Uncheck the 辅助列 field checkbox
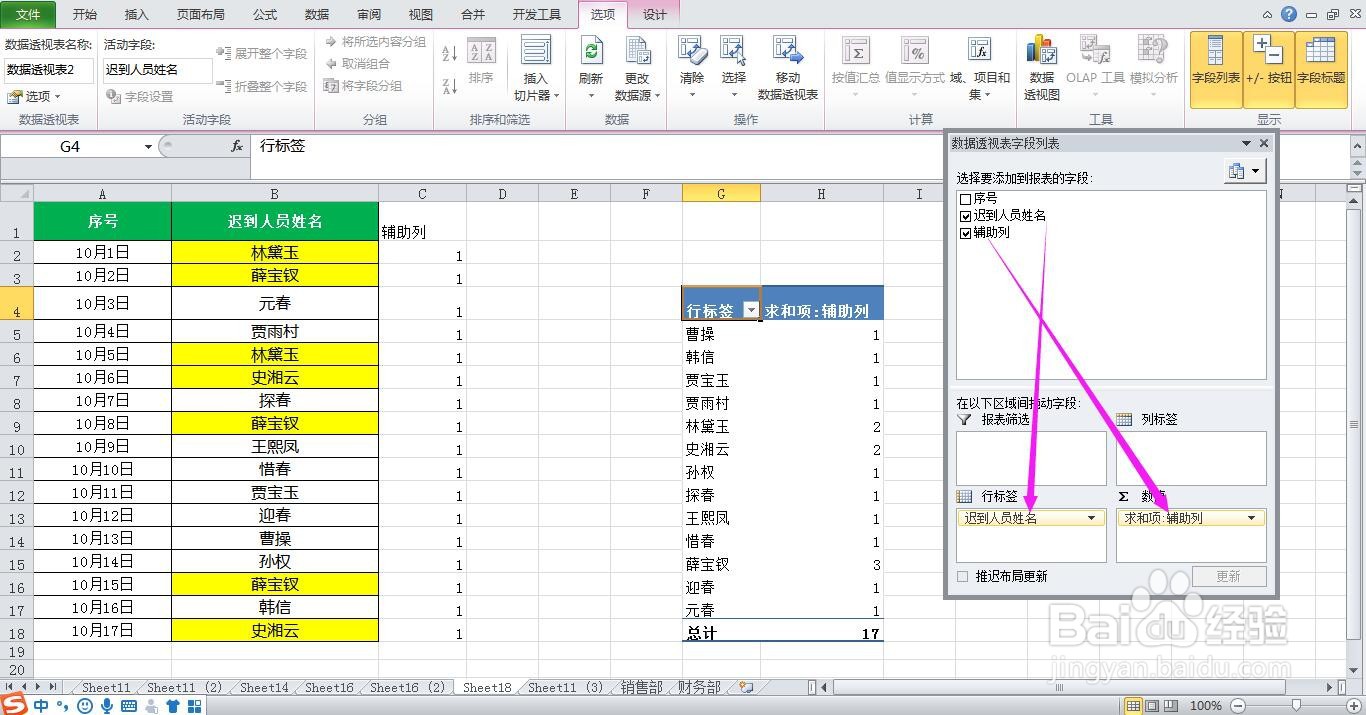The height and width of the screenshot is (715, 1366). coord(965,233)
